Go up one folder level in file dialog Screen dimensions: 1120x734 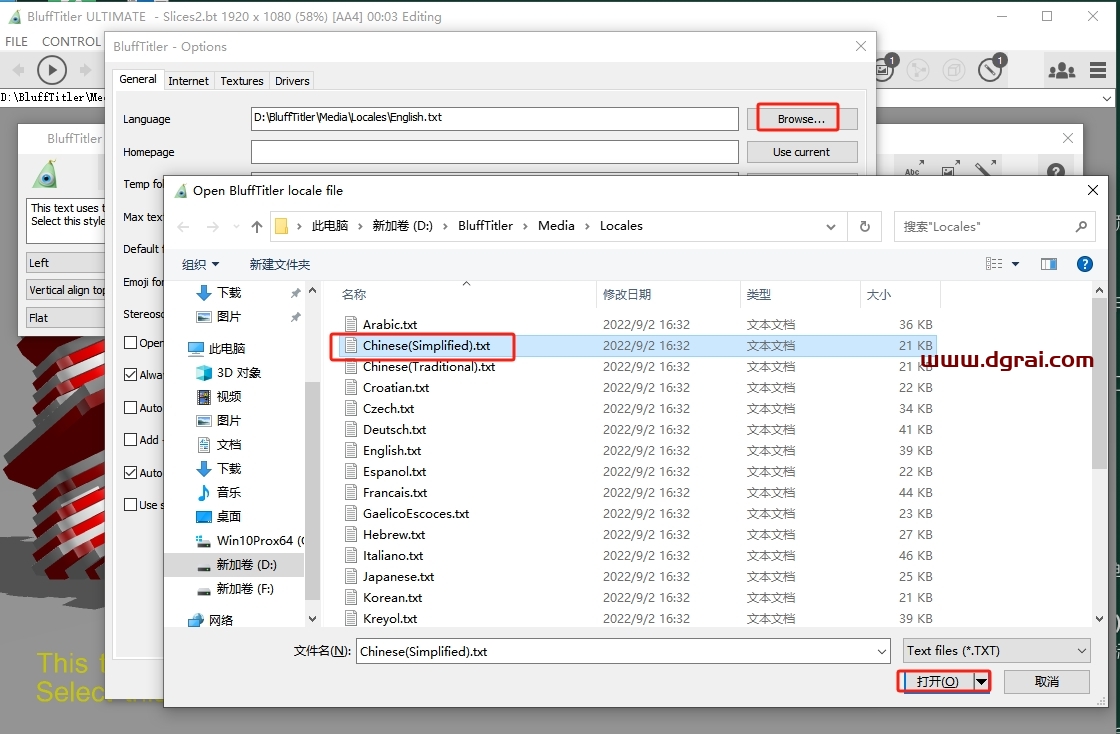[257, 227]
